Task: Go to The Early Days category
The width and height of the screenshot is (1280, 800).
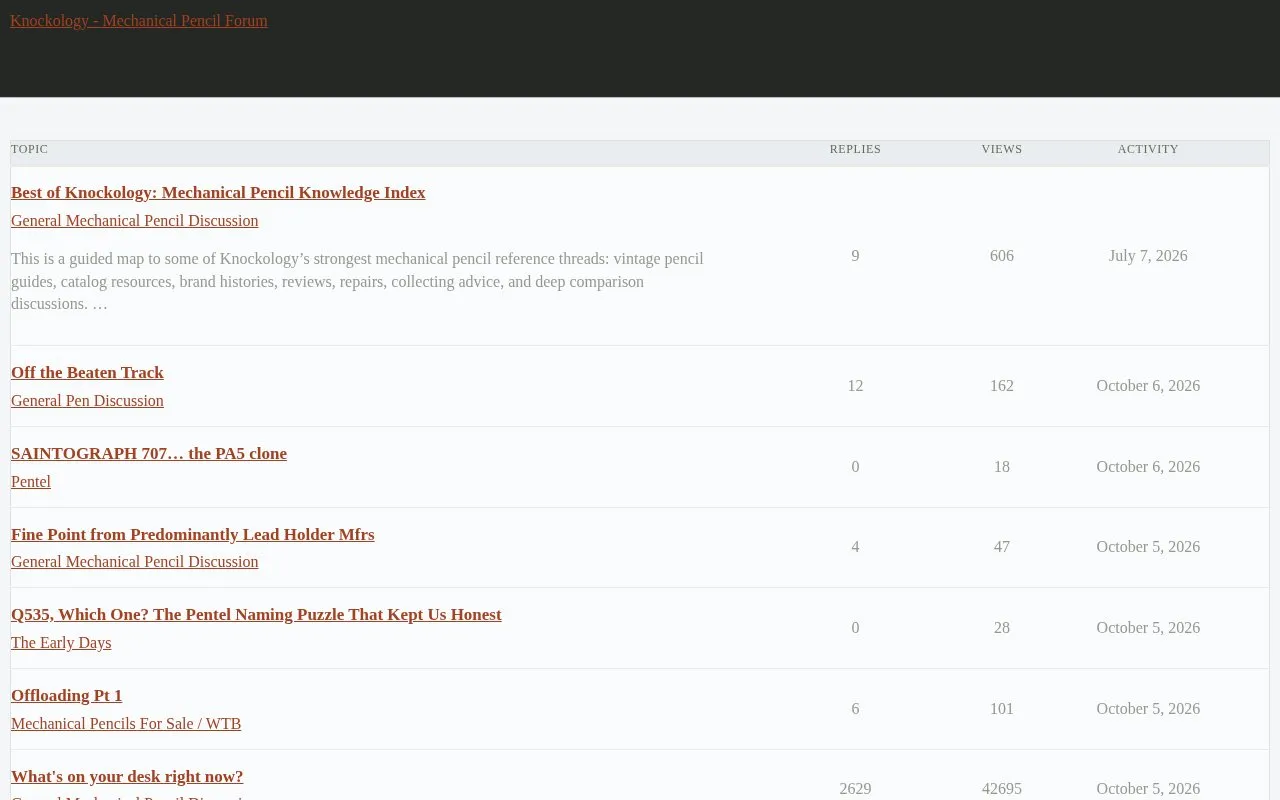Action: 61,643
